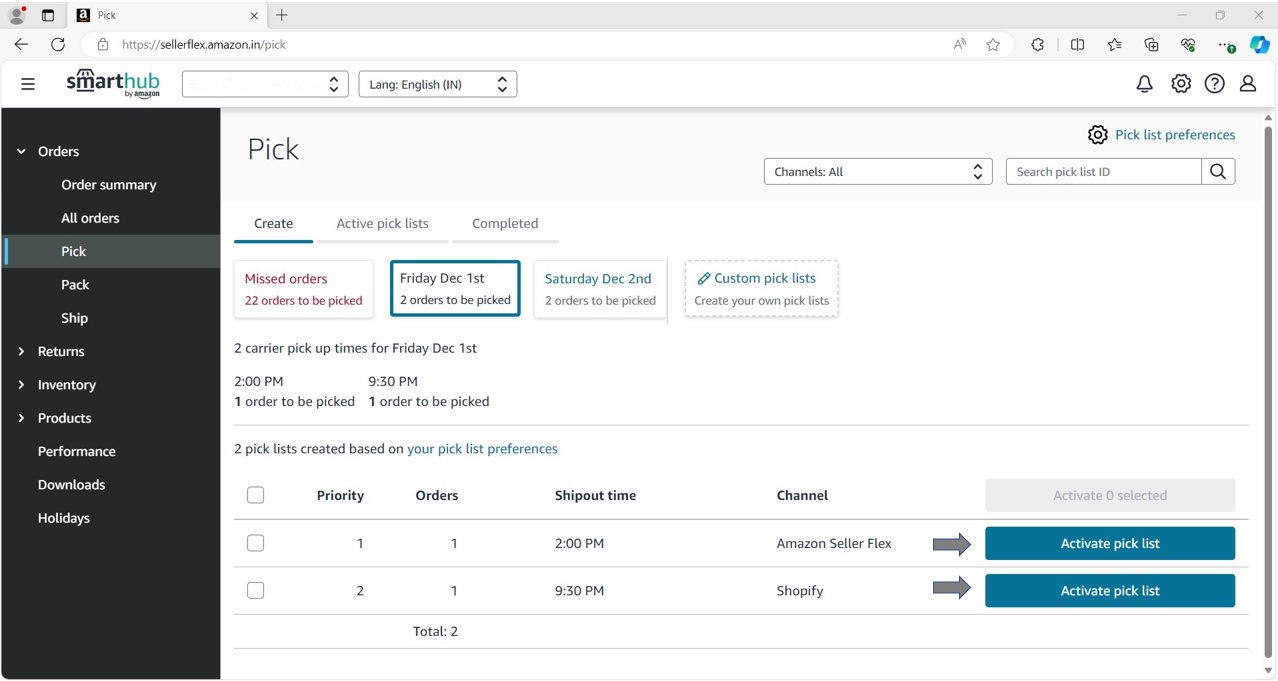
Task: Collapse the Orders section
Action: tap(21, 152)
